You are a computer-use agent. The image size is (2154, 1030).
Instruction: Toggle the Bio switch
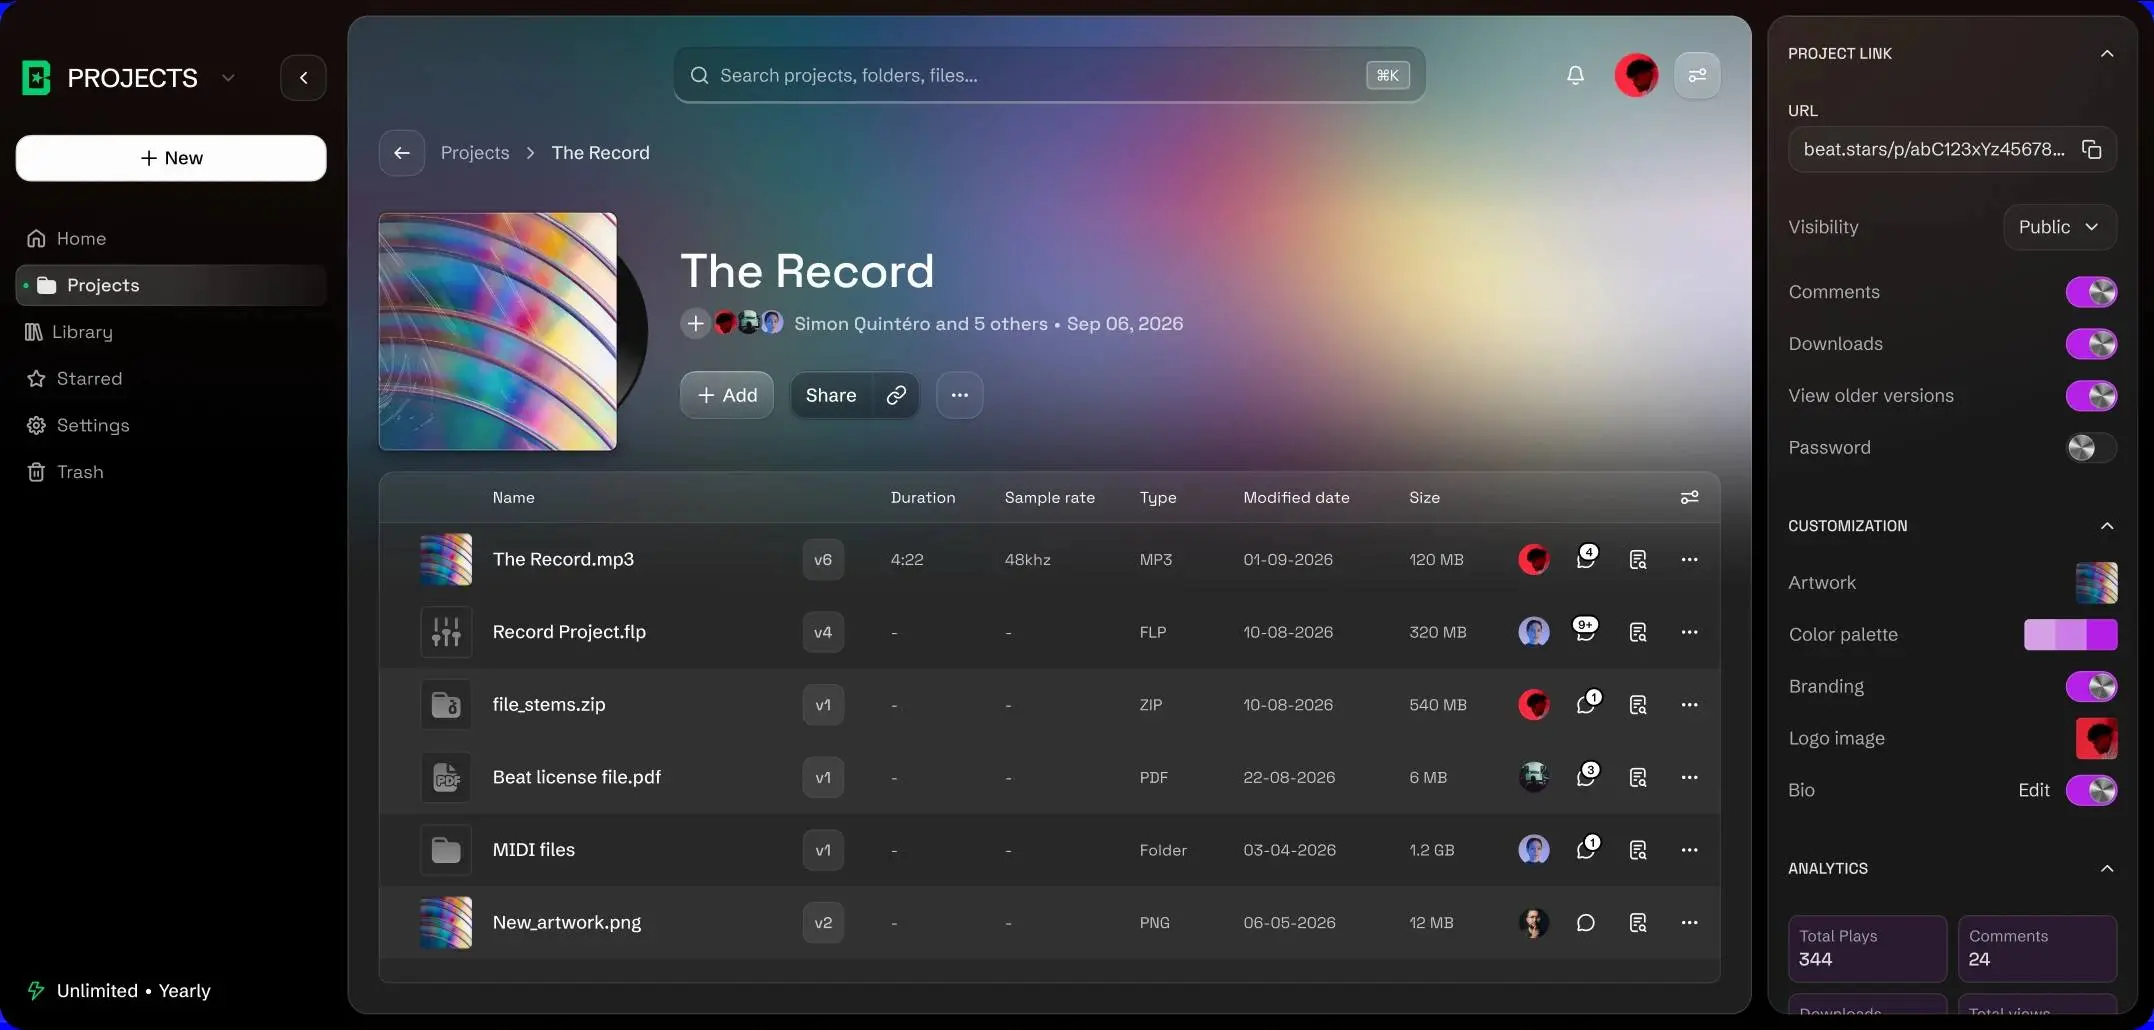tap(2091, 790)
